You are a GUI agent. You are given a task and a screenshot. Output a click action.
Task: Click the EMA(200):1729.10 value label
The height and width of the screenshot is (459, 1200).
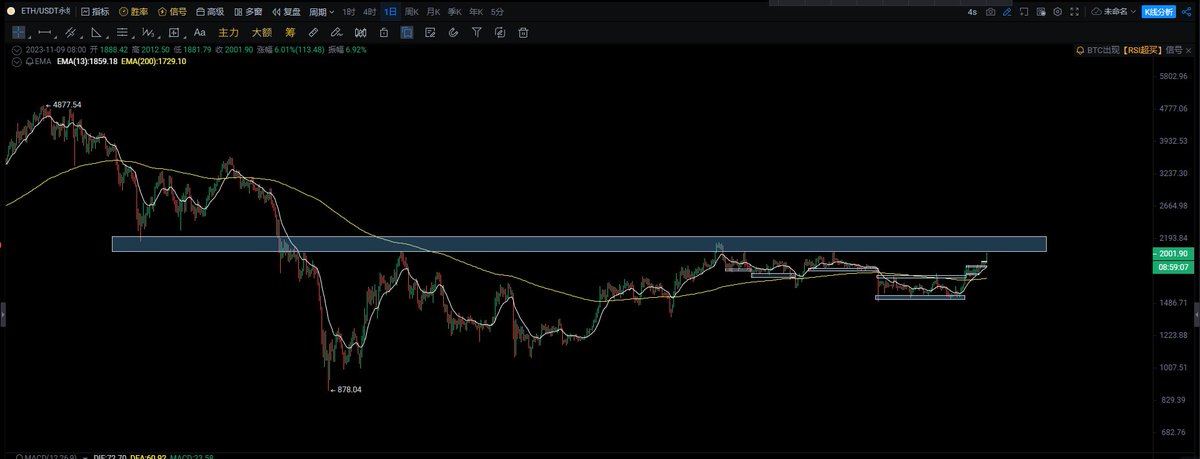pos(154,61)
